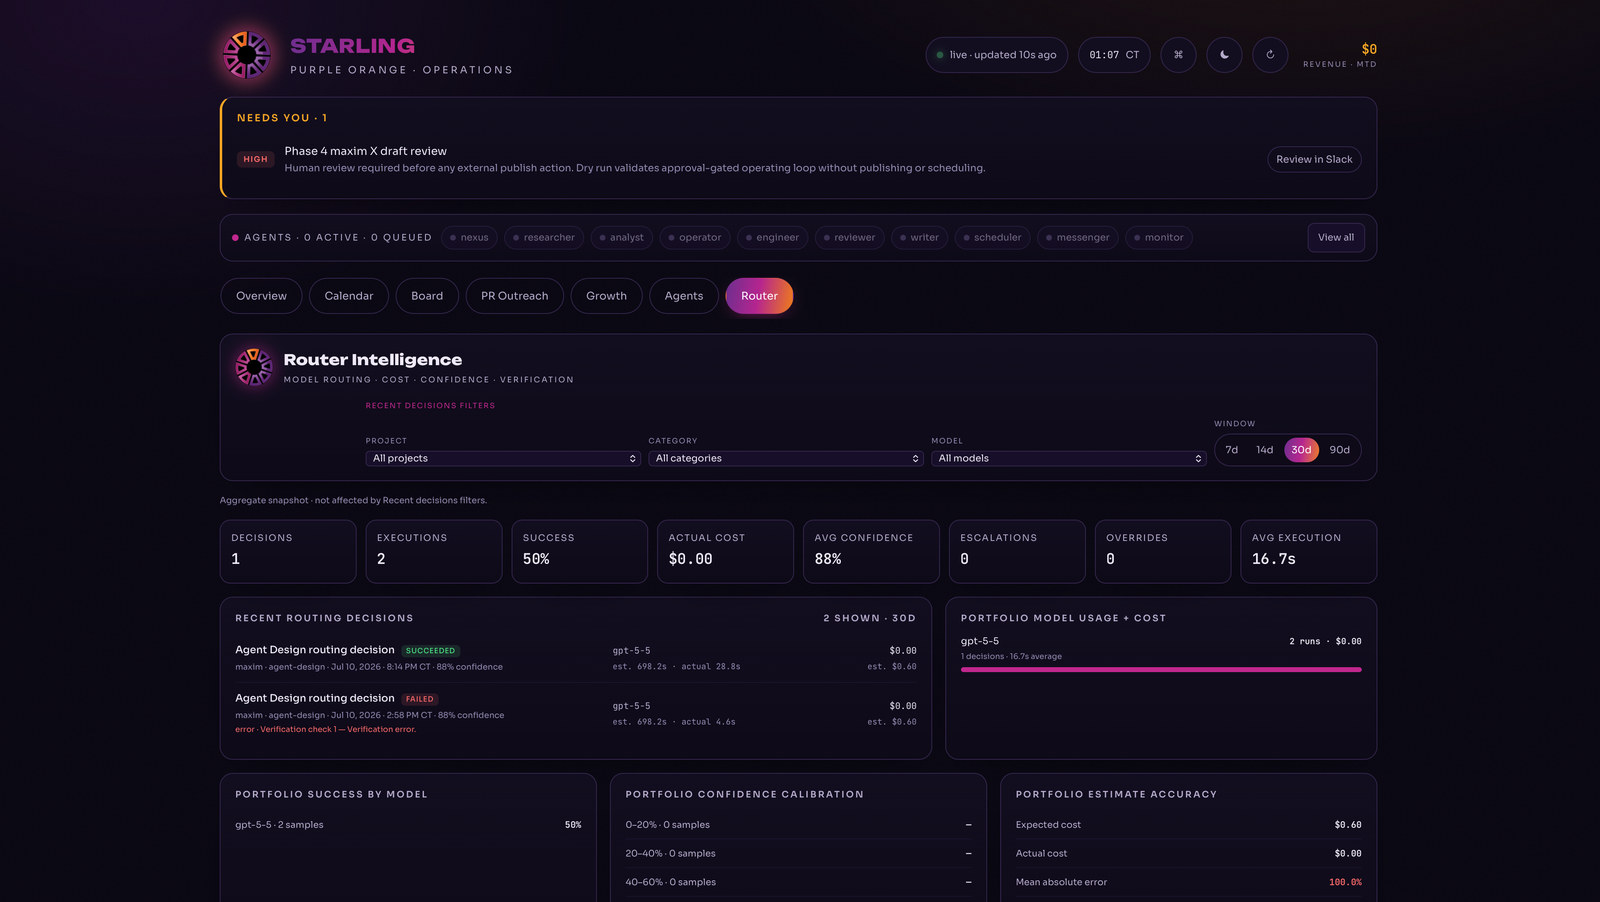Set window to 90d

coord(1340,450)
